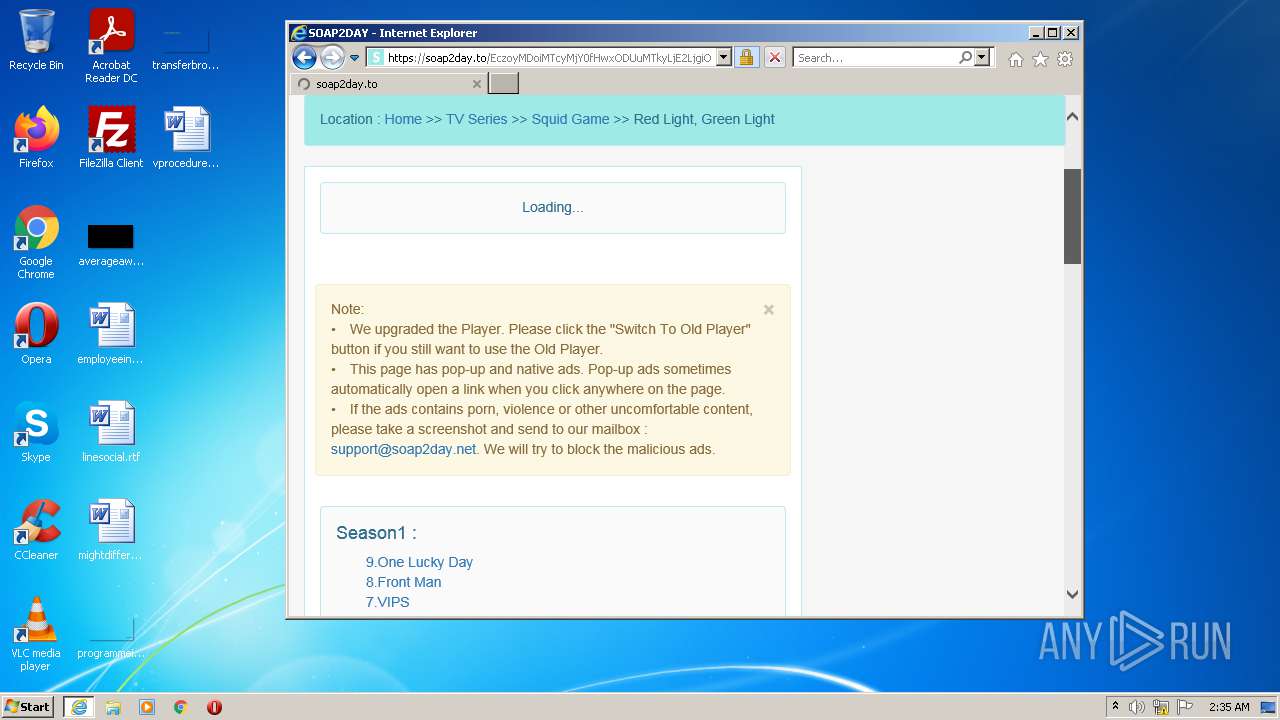Screen dimensions: 1280x720
Task: Click Opera icon in taskbar
Action: click(214, 707)
